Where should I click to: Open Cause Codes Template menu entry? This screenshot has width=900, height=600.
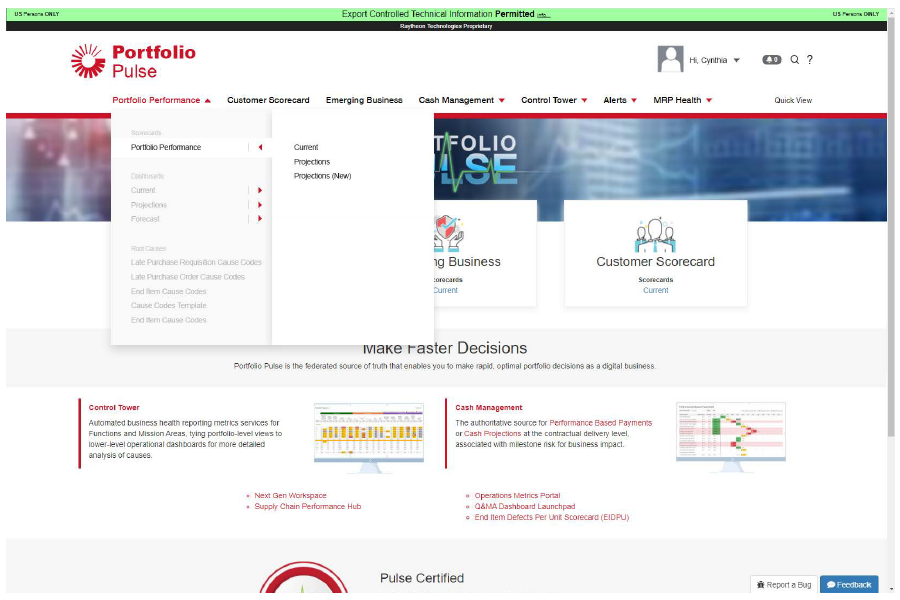pos(168,305)
